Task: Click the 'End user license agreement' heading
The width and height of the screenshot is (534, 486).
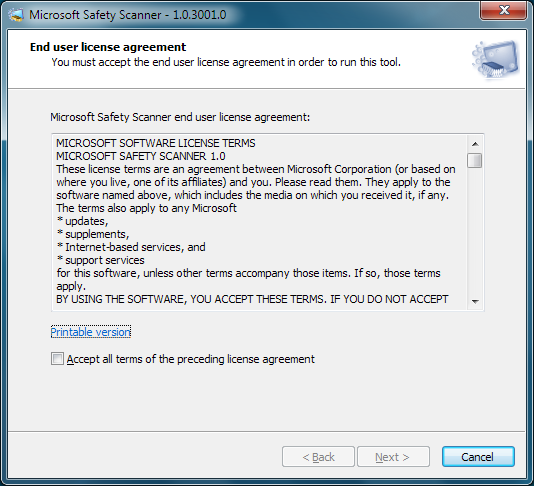Action: pos(108,47)
